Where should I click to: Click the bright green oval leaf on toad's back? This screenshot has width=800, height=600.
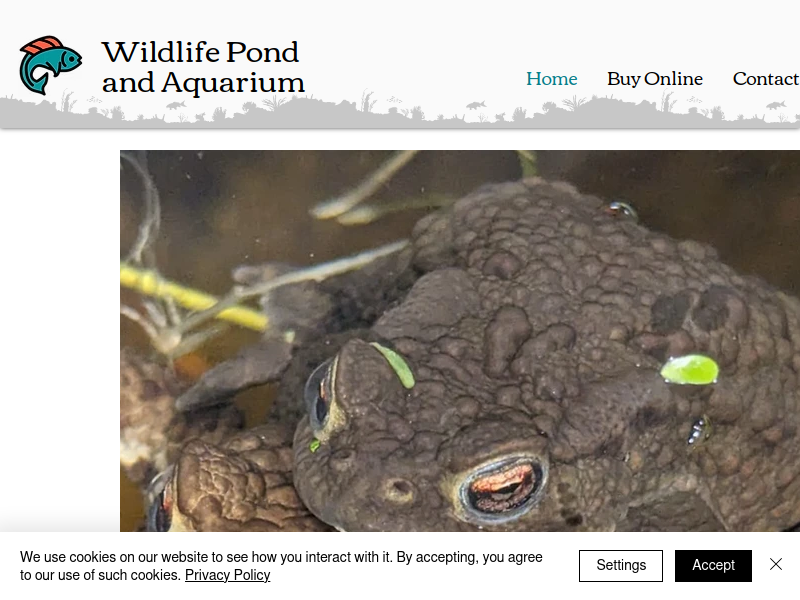point(690,370)
